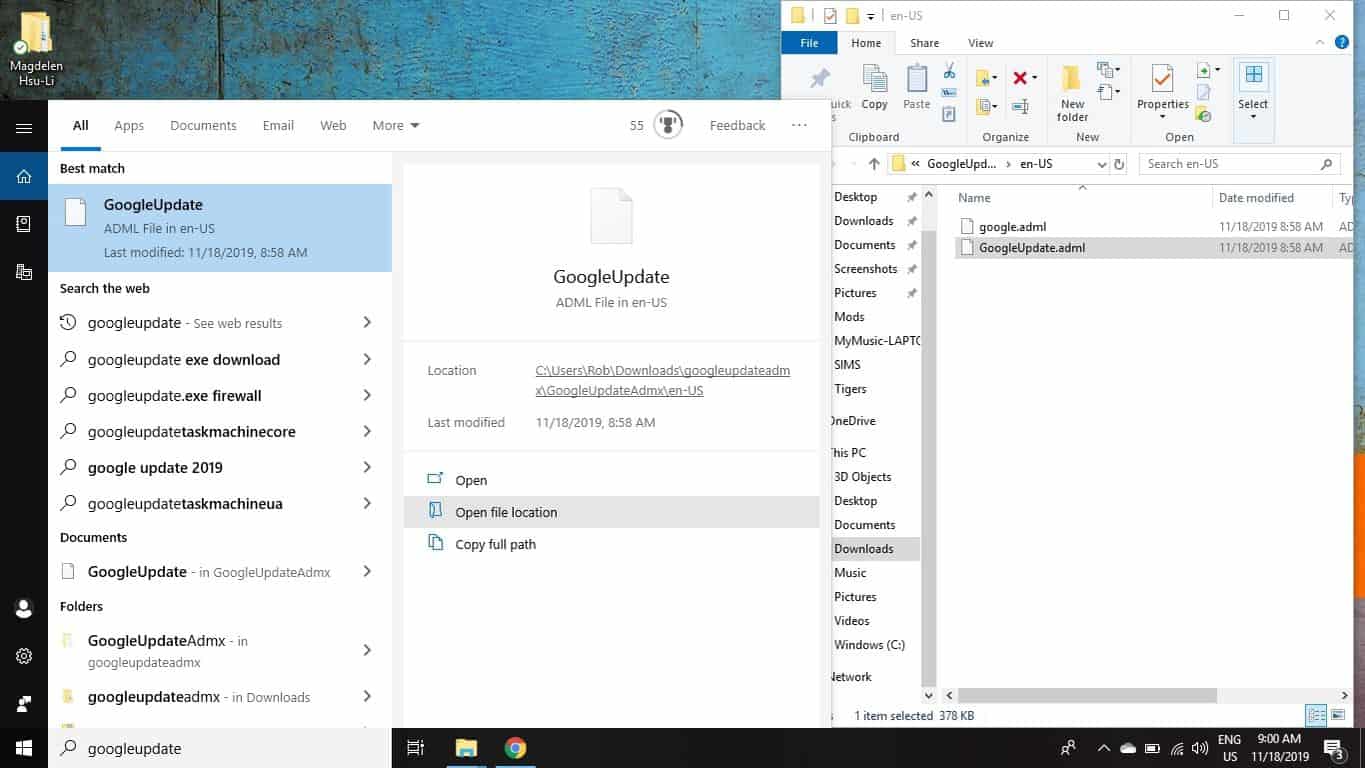This screenshot has height=768, width=1365.
Task: Click the Settings gear in search sidebar
Action: pos(24,656)
